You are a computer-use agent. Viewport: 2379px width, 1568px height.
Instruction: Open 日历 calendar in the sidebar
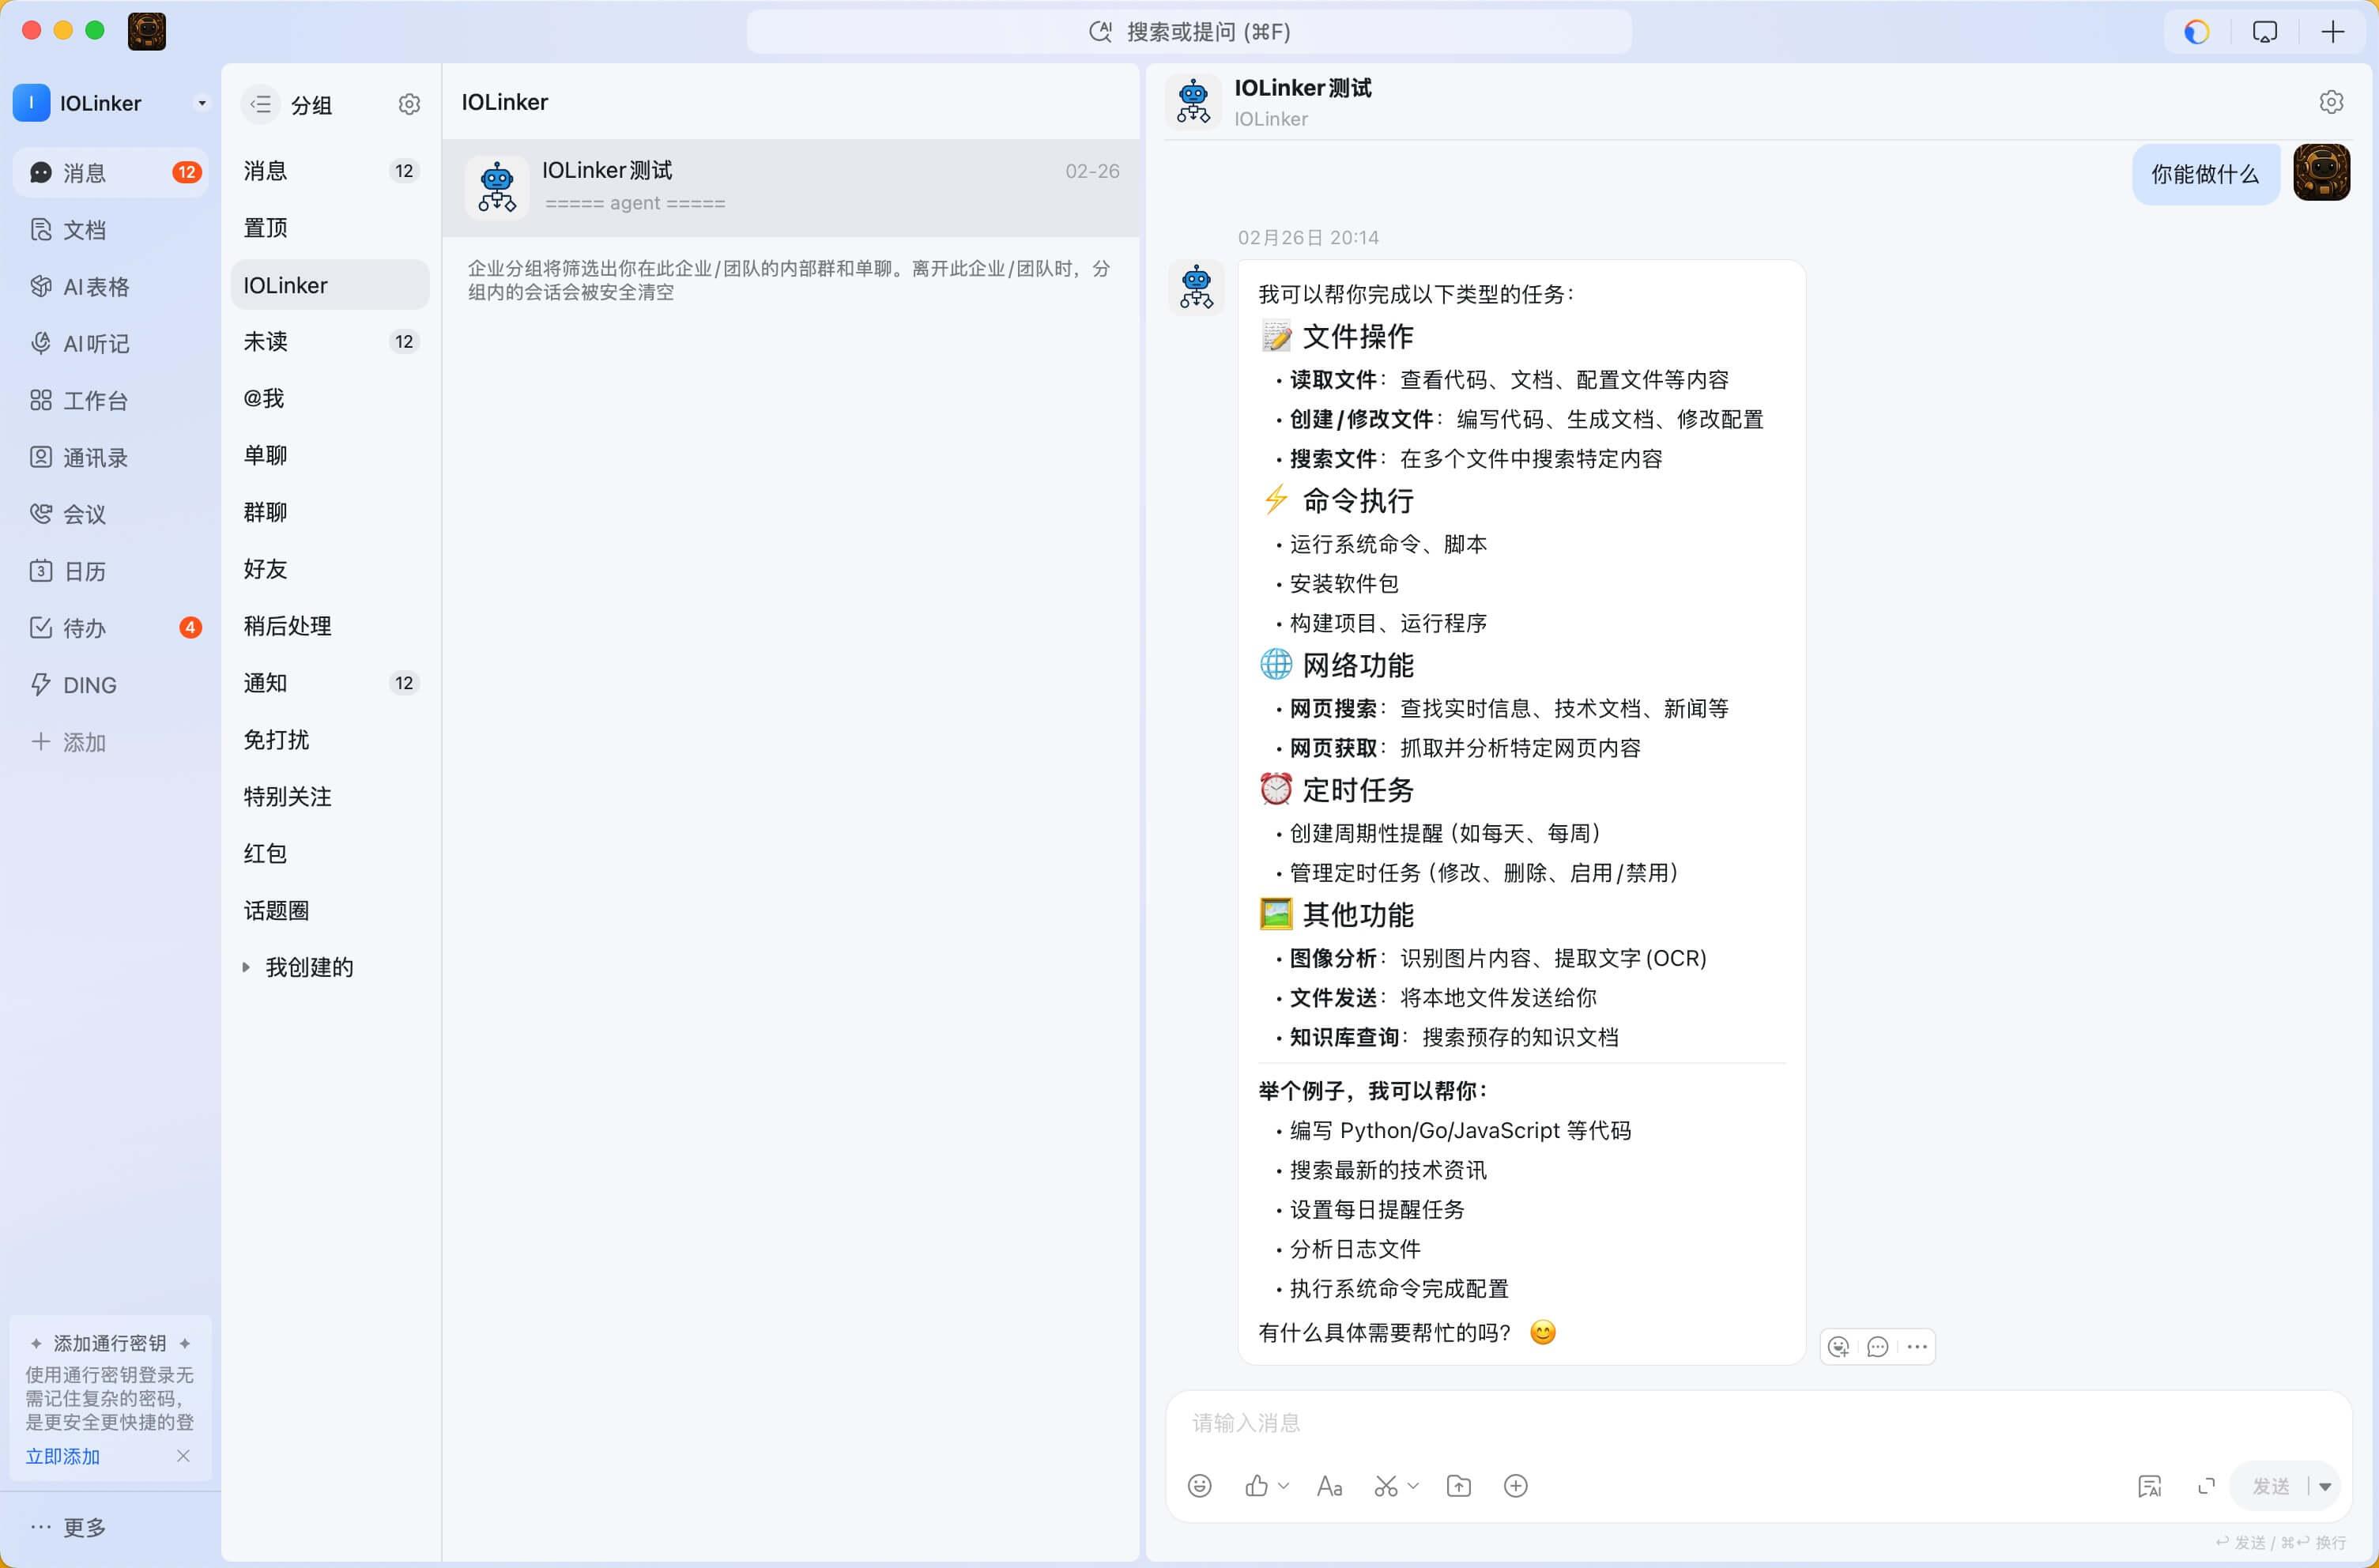click(110, 571)
